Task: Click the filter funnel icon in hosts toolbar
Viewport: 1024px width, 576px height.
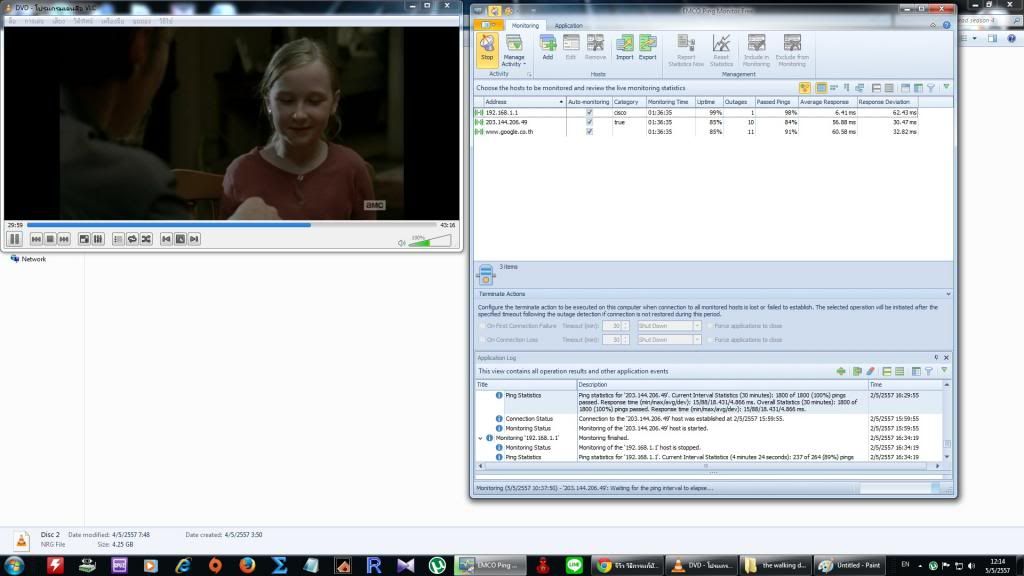Action: (x=931, y=88)
